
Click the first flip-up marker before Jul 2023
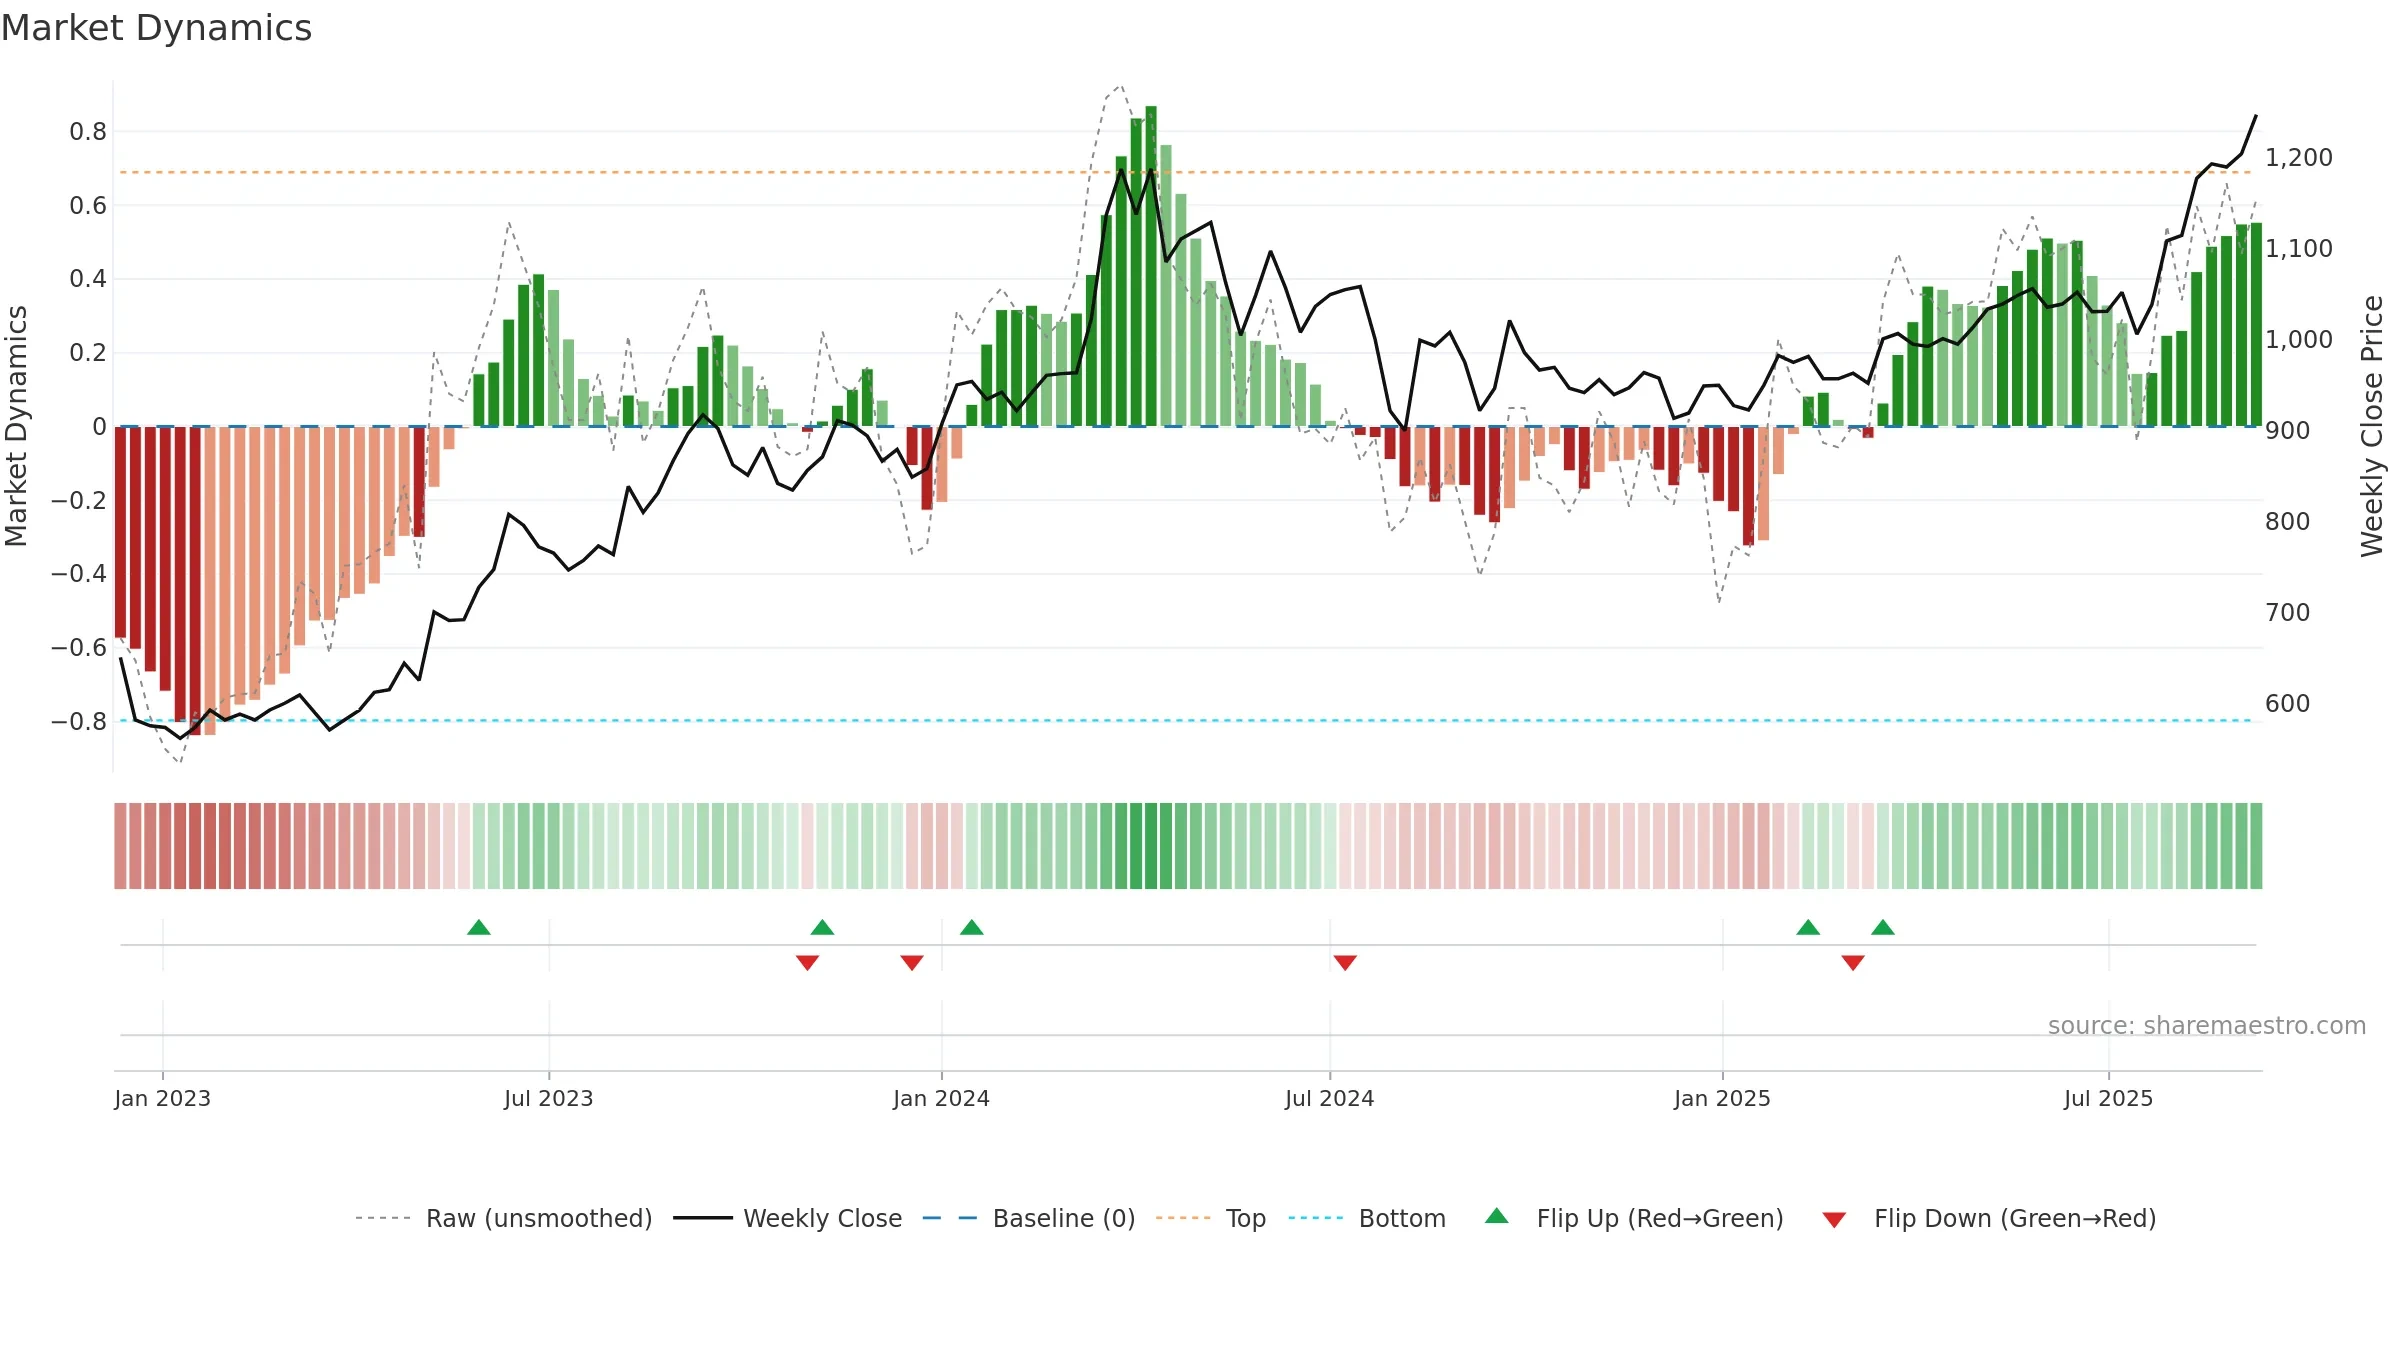(x=479, y=927)
